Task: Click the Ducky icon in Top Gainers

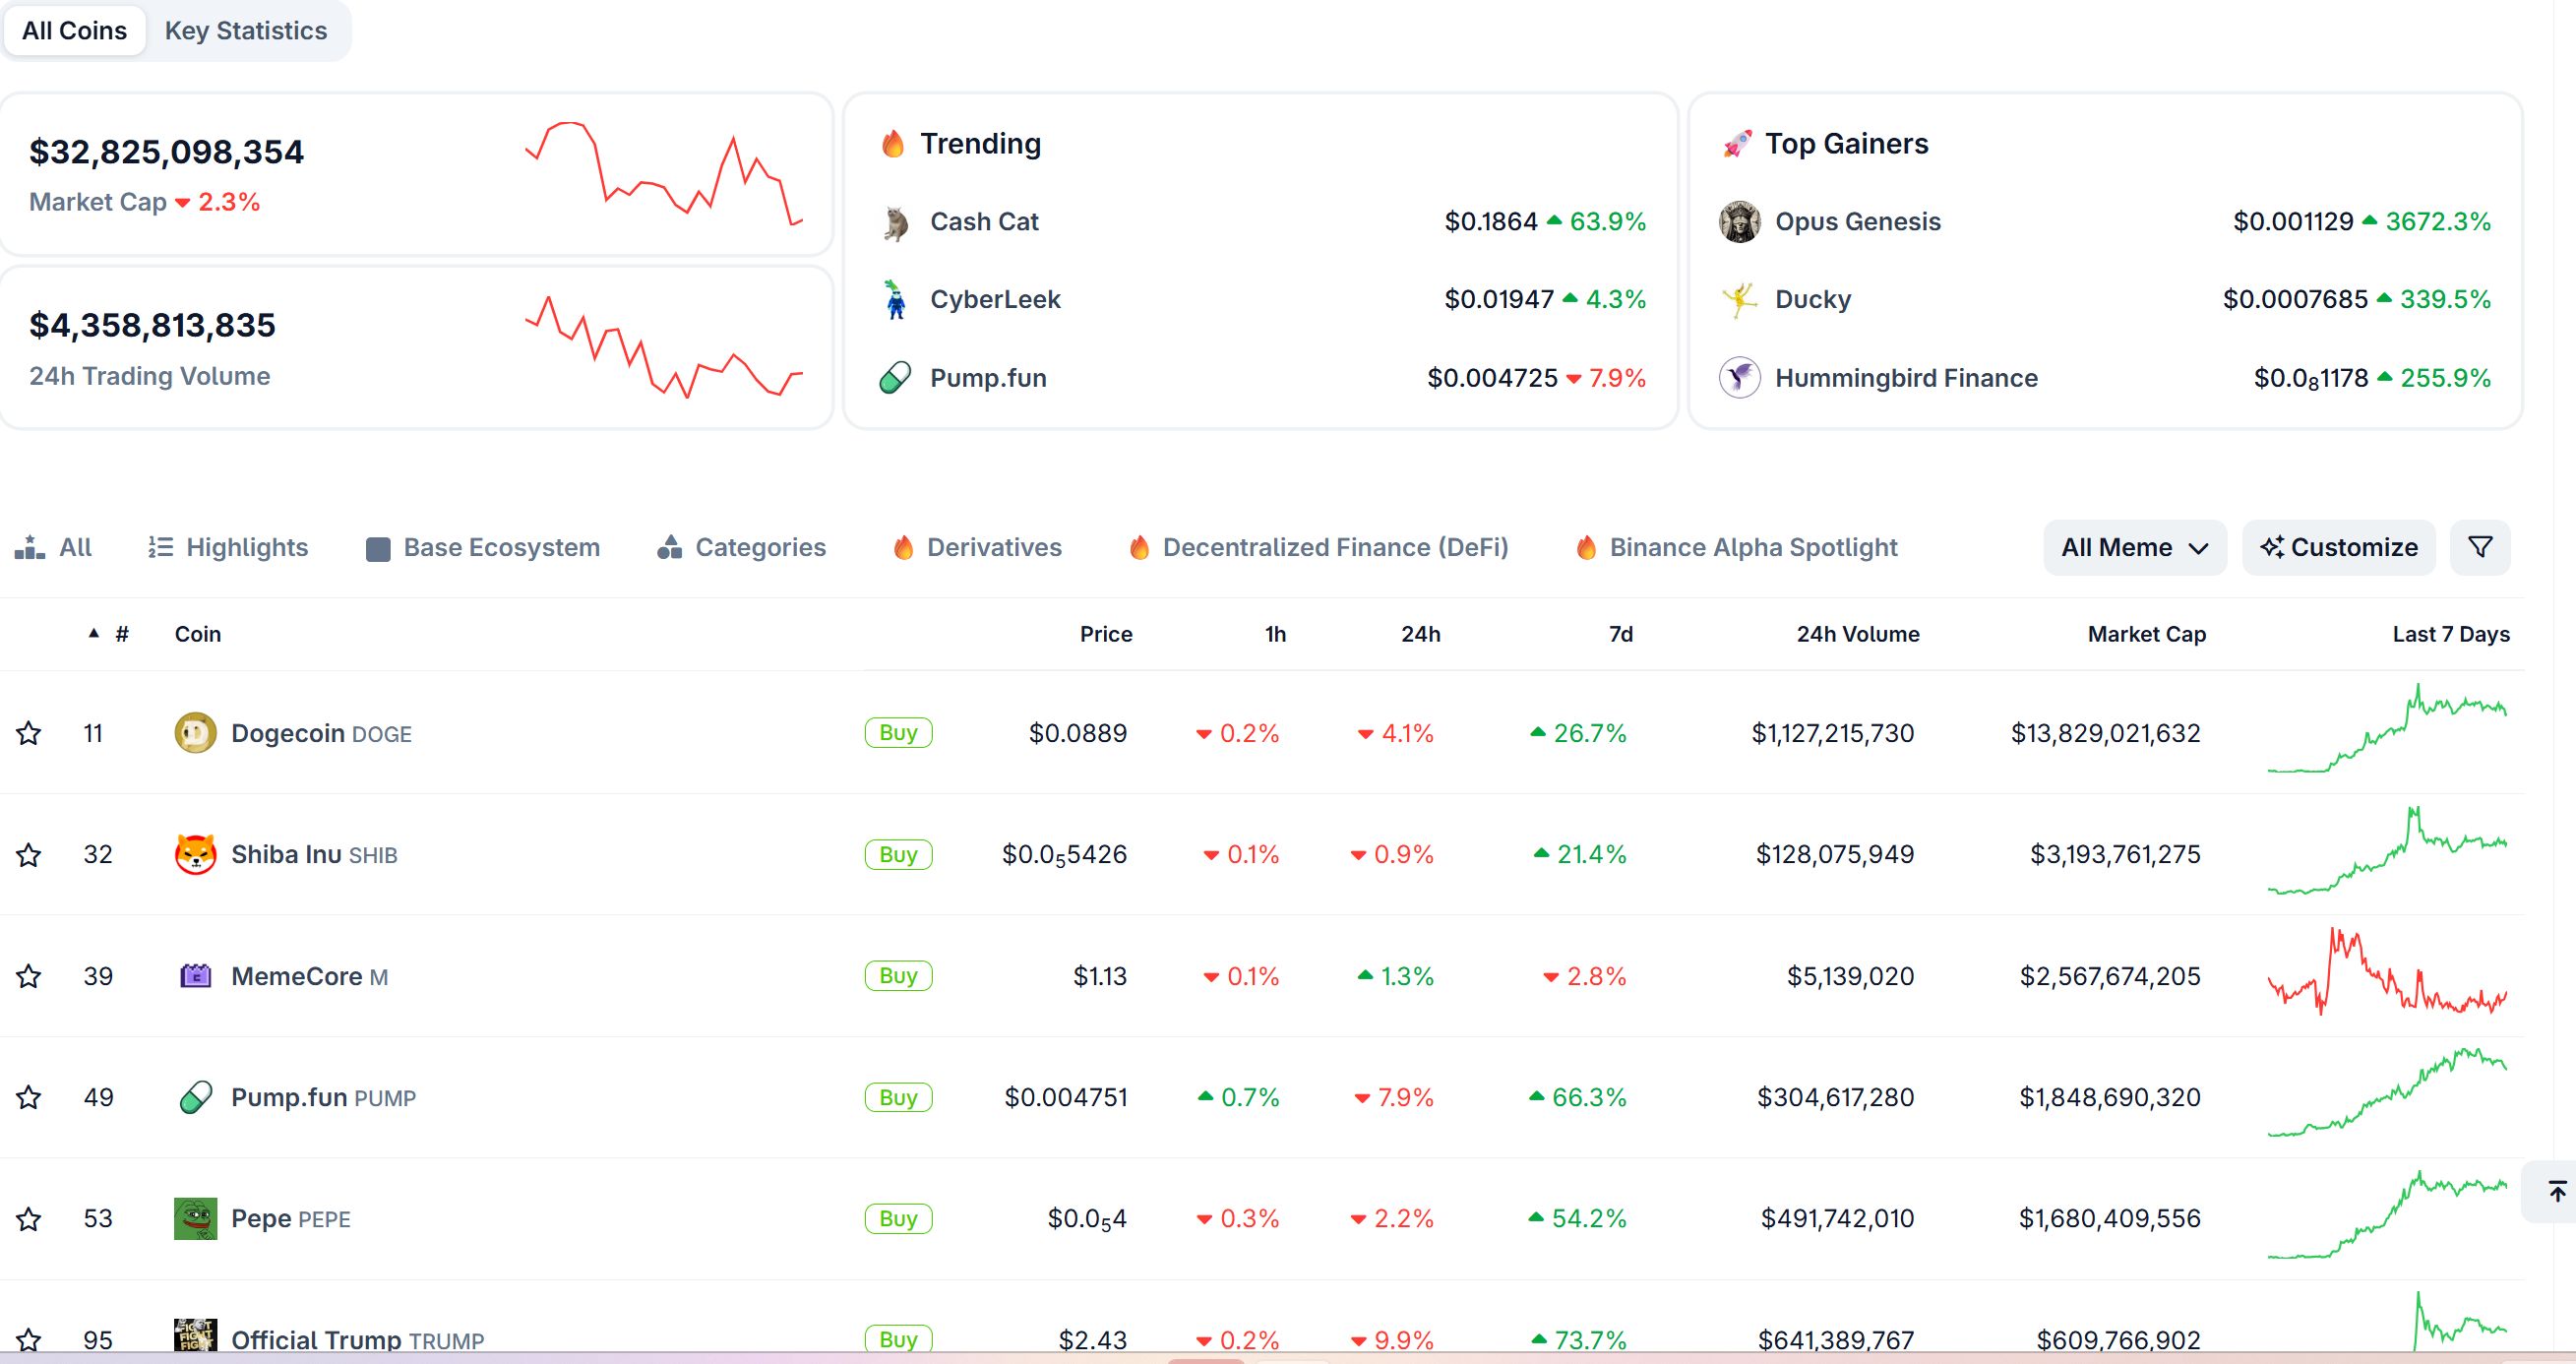Action: [x=1739, y=299]
